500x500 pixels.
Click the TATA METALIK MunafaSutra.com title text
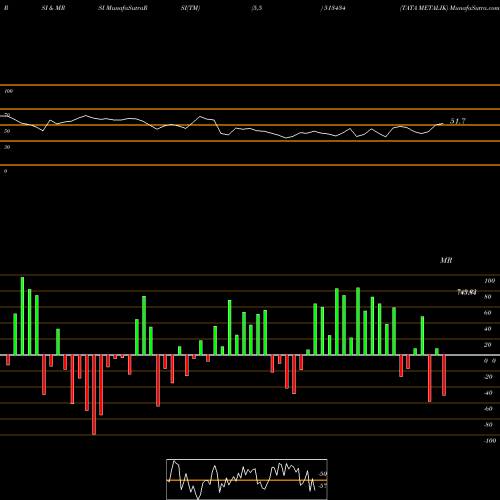[x=450, y=8]
